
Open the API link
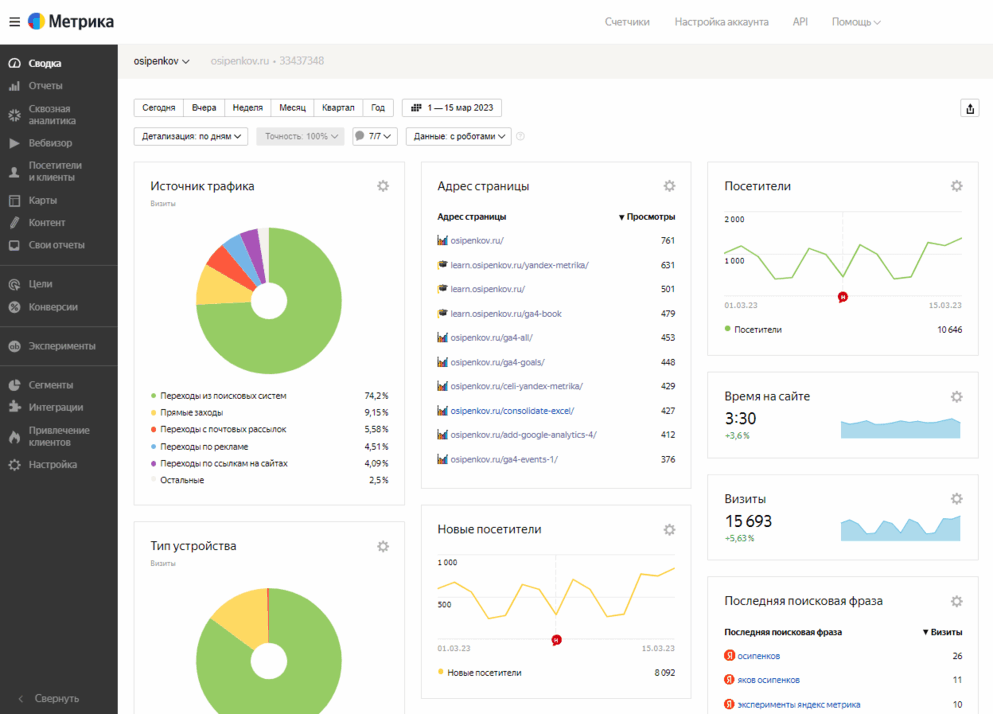[800, 22]
